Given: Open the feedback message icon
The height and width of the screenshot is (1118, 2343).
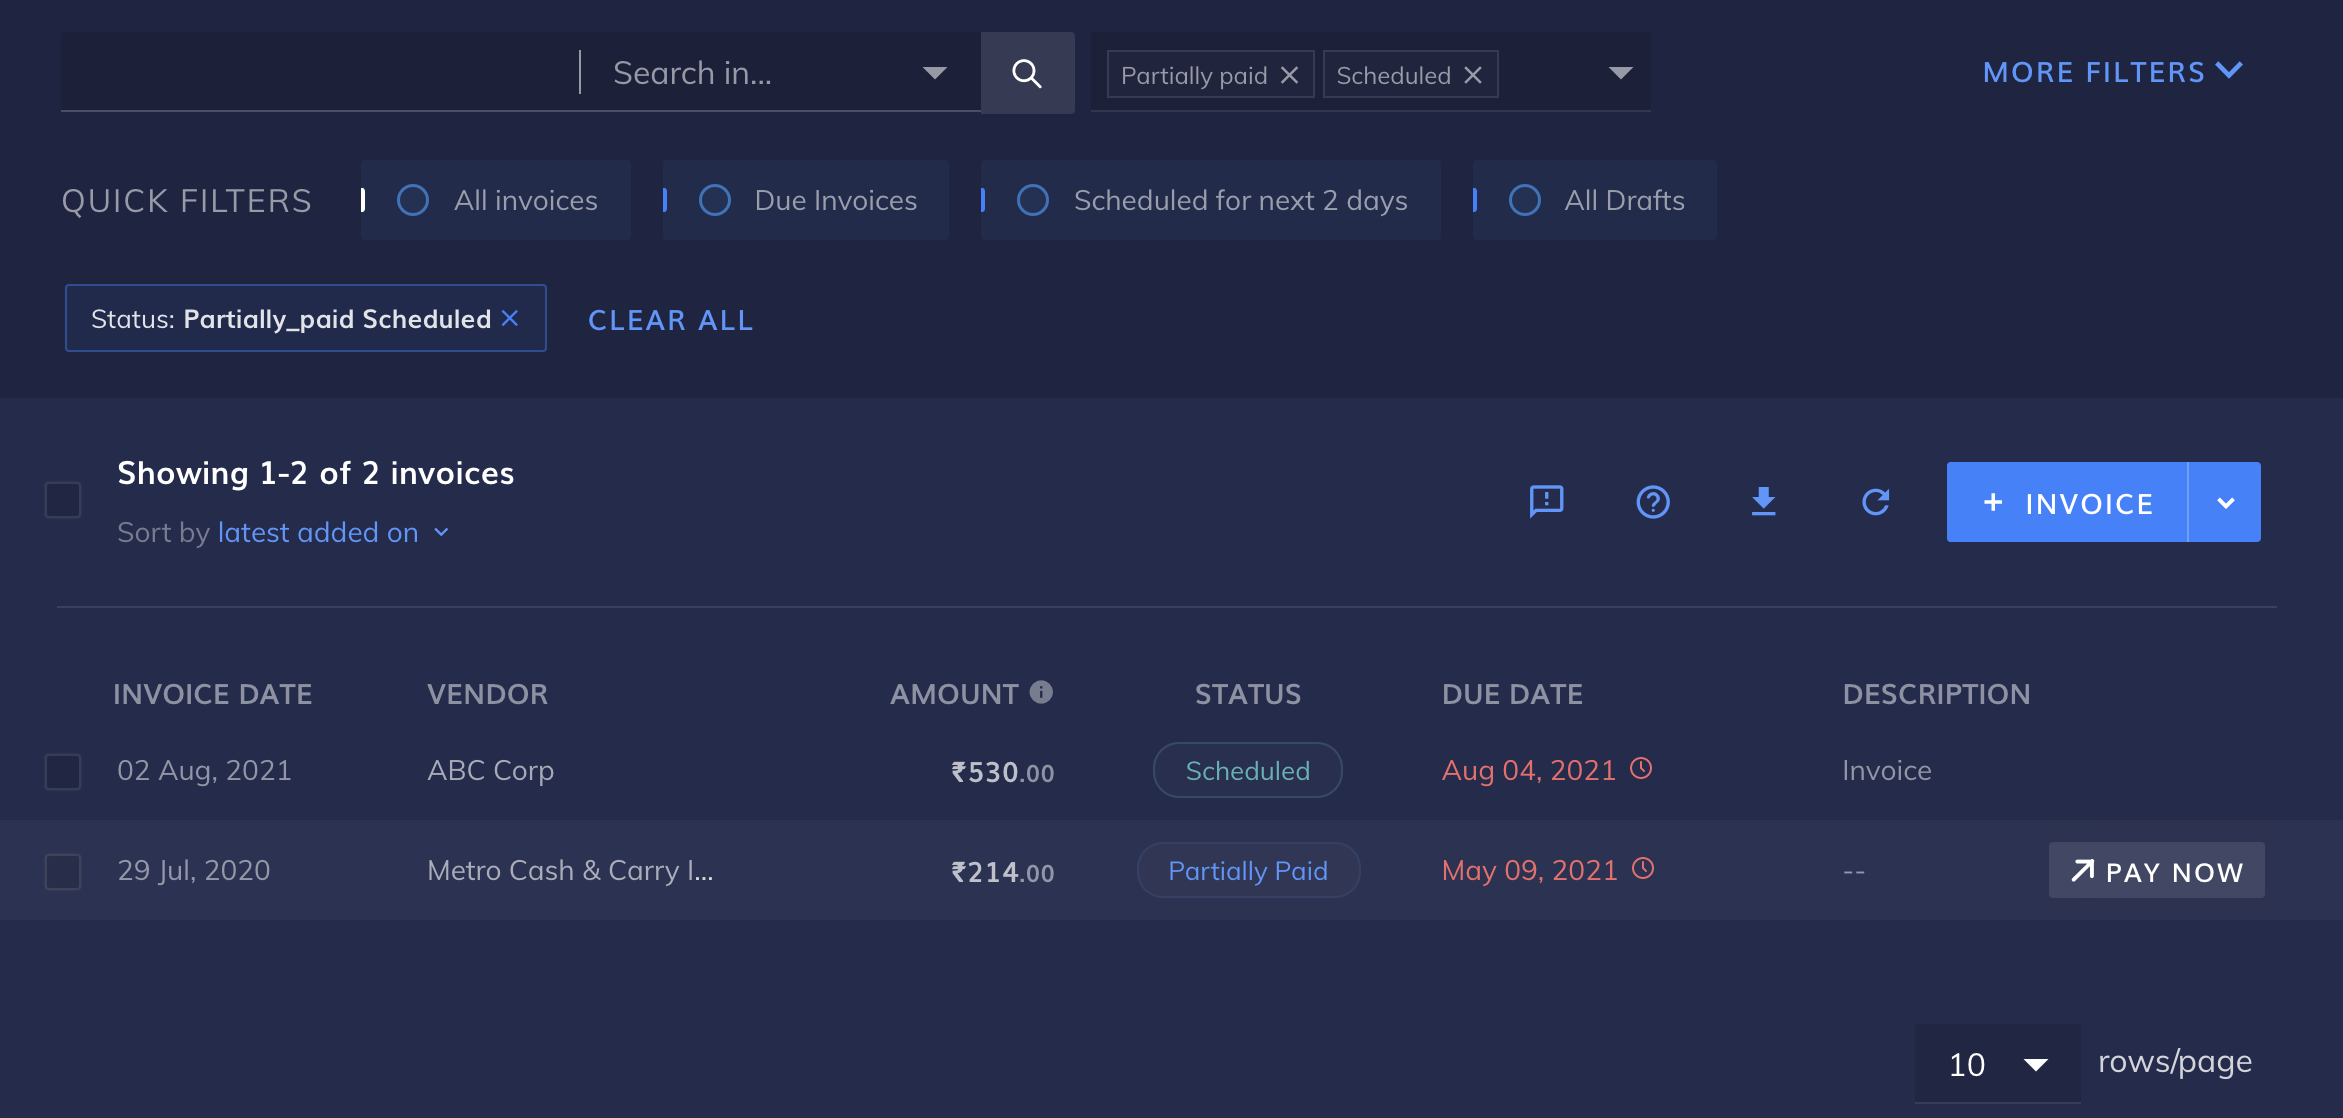Looking at the screenshot, I should pyautogui.click(x=1546, y=501).
